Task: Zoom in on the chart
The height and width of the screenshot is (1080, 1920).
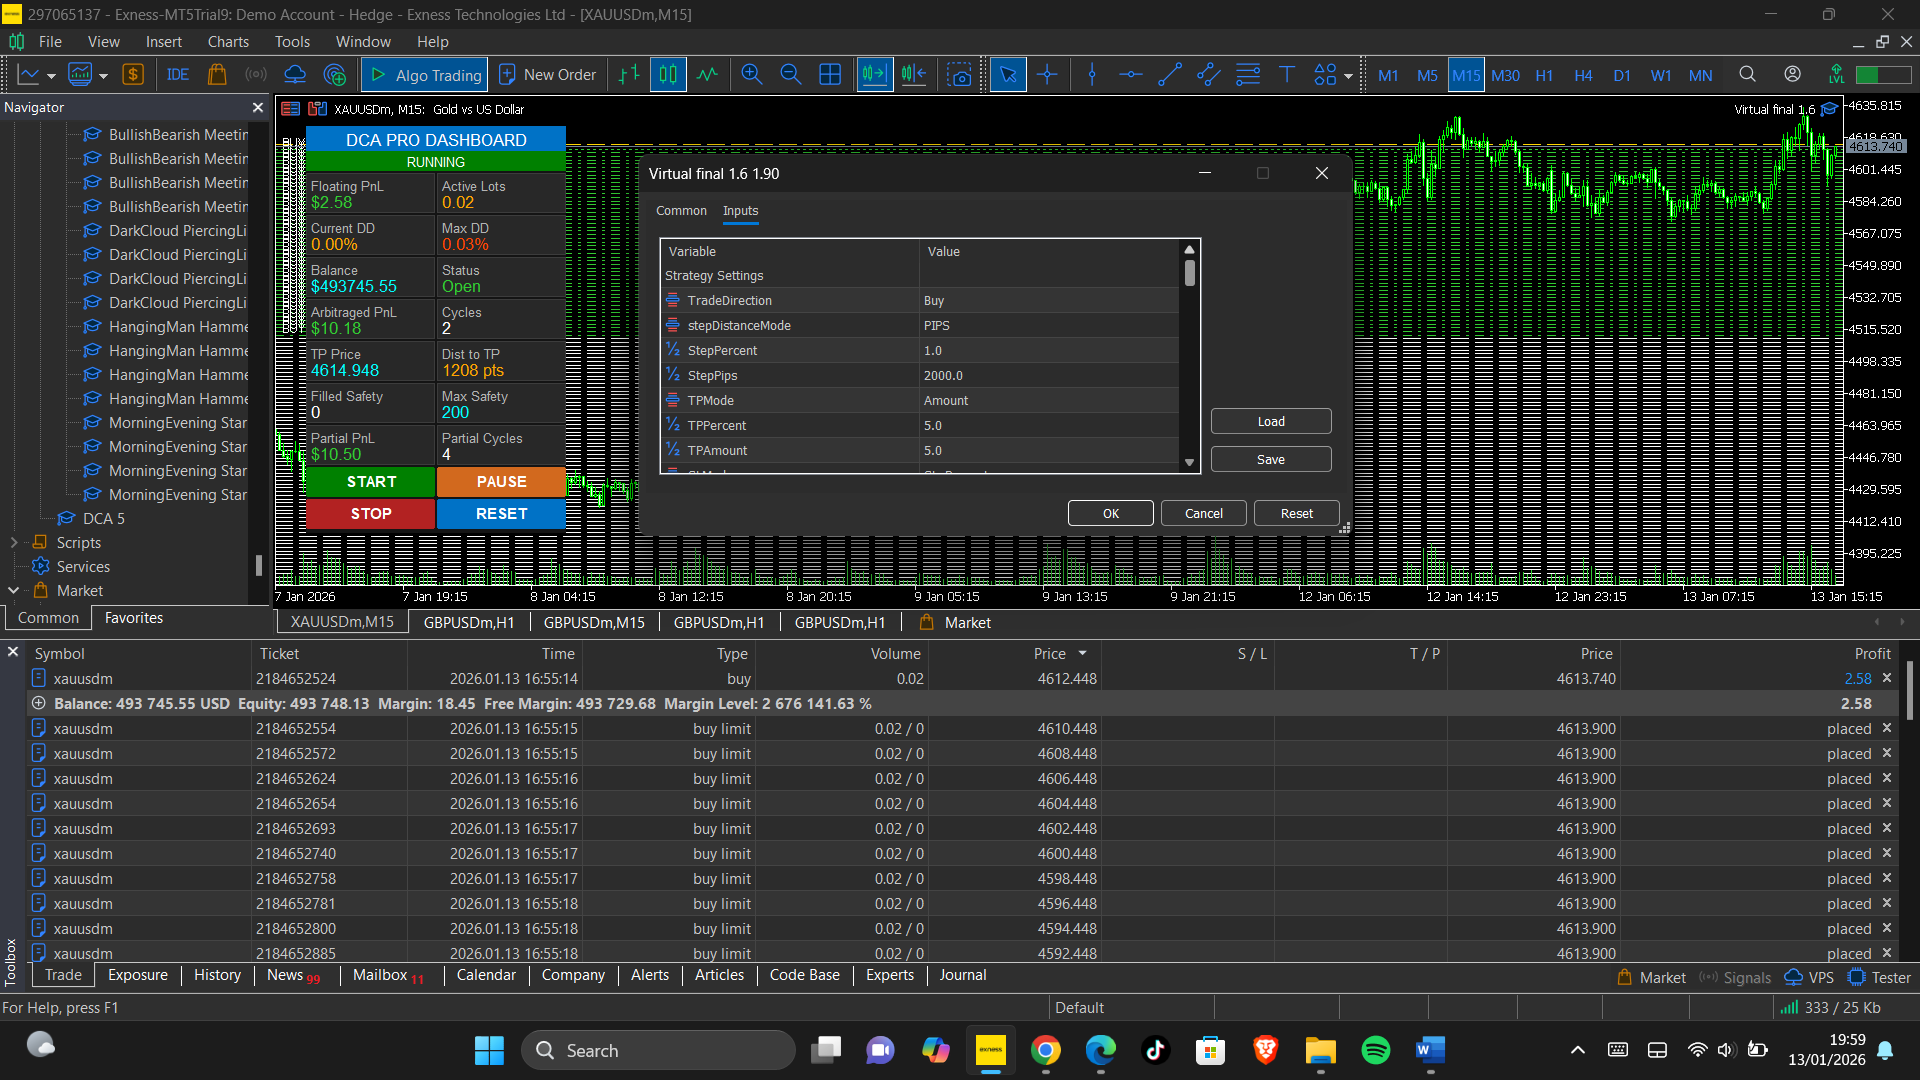Action: [x=752, y=75]
